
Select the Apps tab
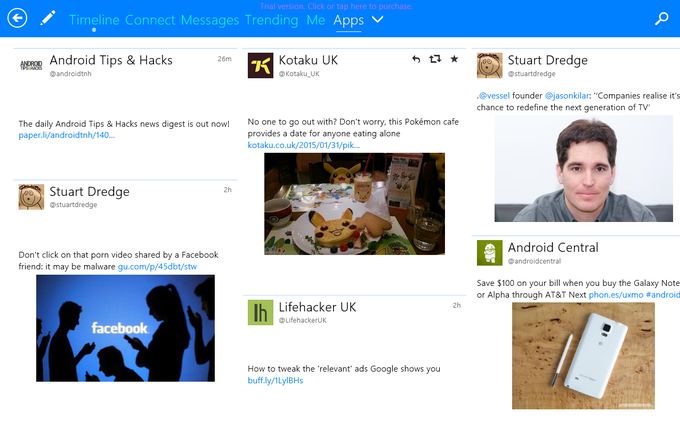349,20
